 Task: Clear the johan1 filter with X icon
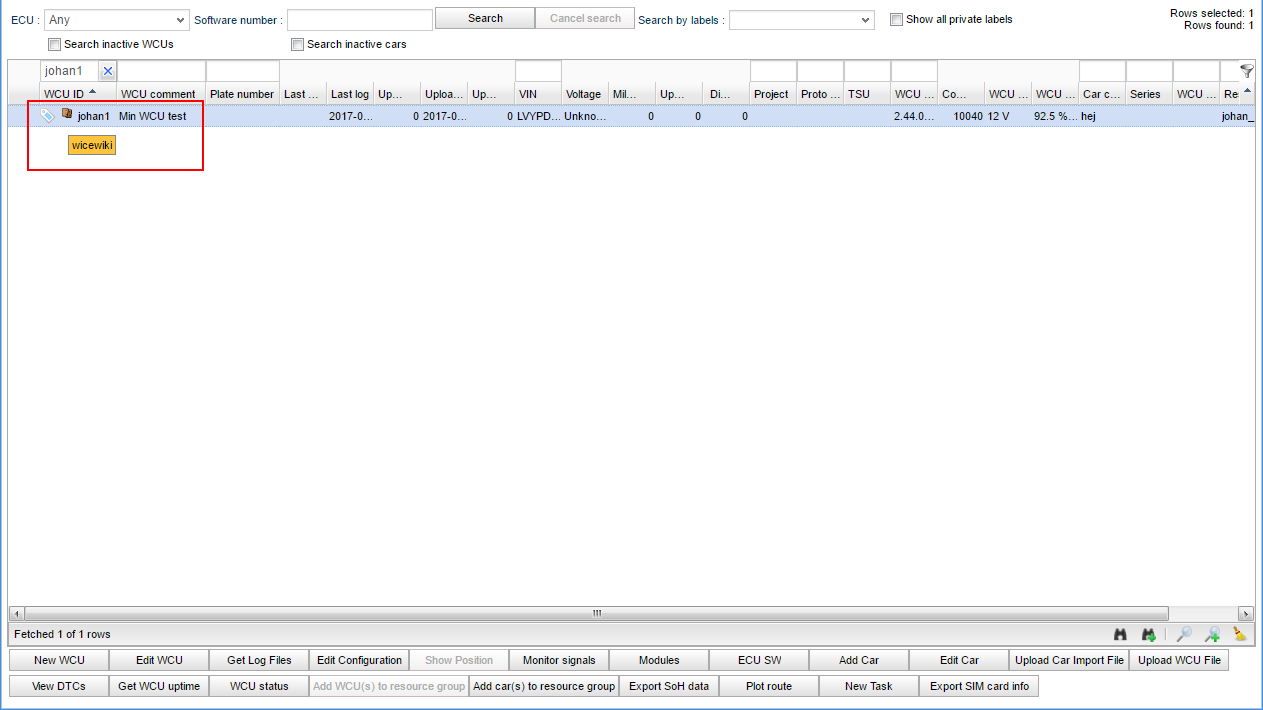pos(108,71)
